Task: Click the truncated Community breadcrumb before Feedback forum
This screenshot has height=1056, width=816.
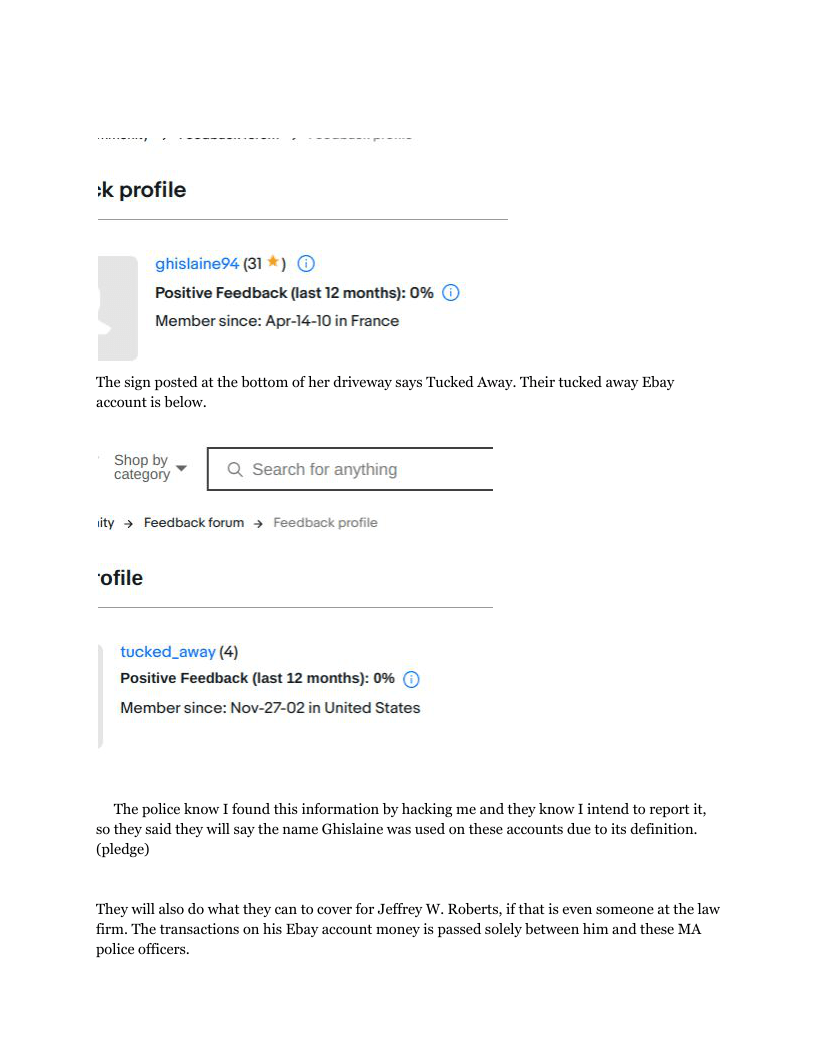Action: pos(105,522)
